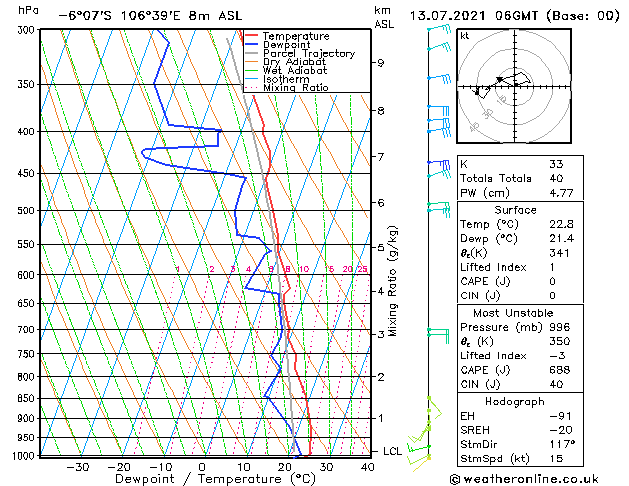The image size is (629, 486).
Task: Click the surface temperature value '22.8'
Action: (561, 225)
